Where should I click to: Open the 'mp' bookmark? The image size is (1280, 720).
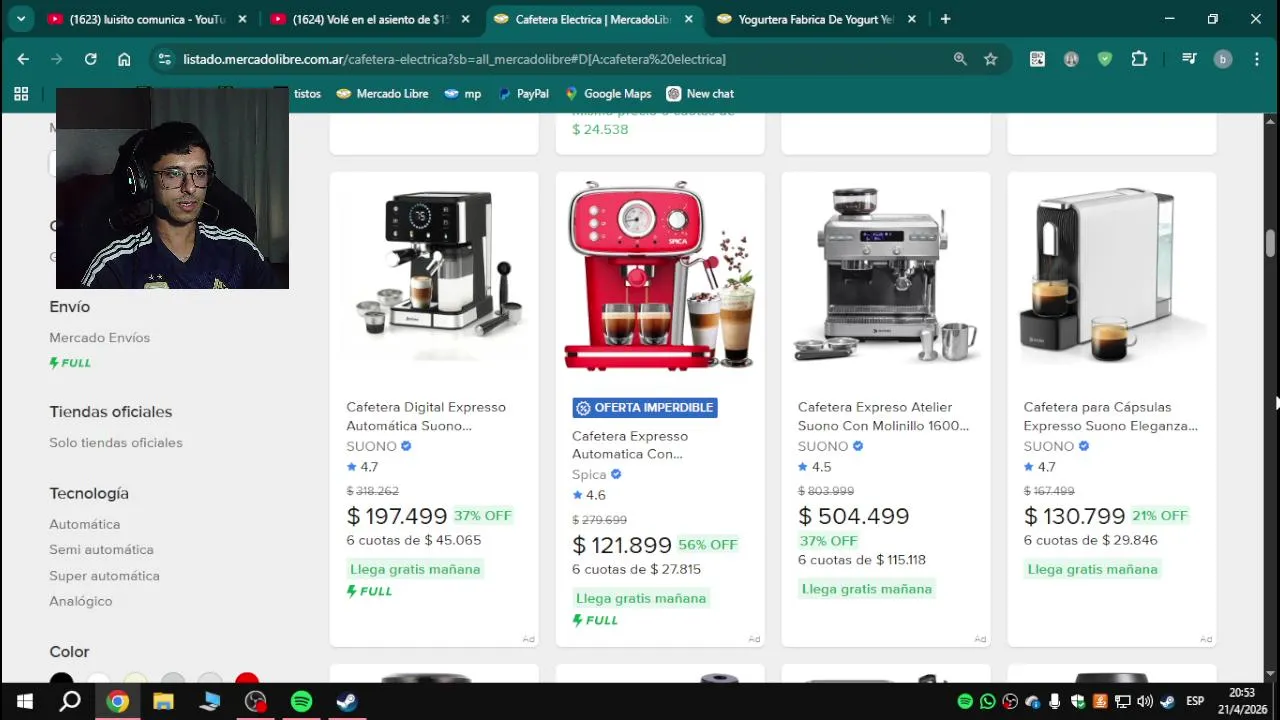(x=463, y=94)
